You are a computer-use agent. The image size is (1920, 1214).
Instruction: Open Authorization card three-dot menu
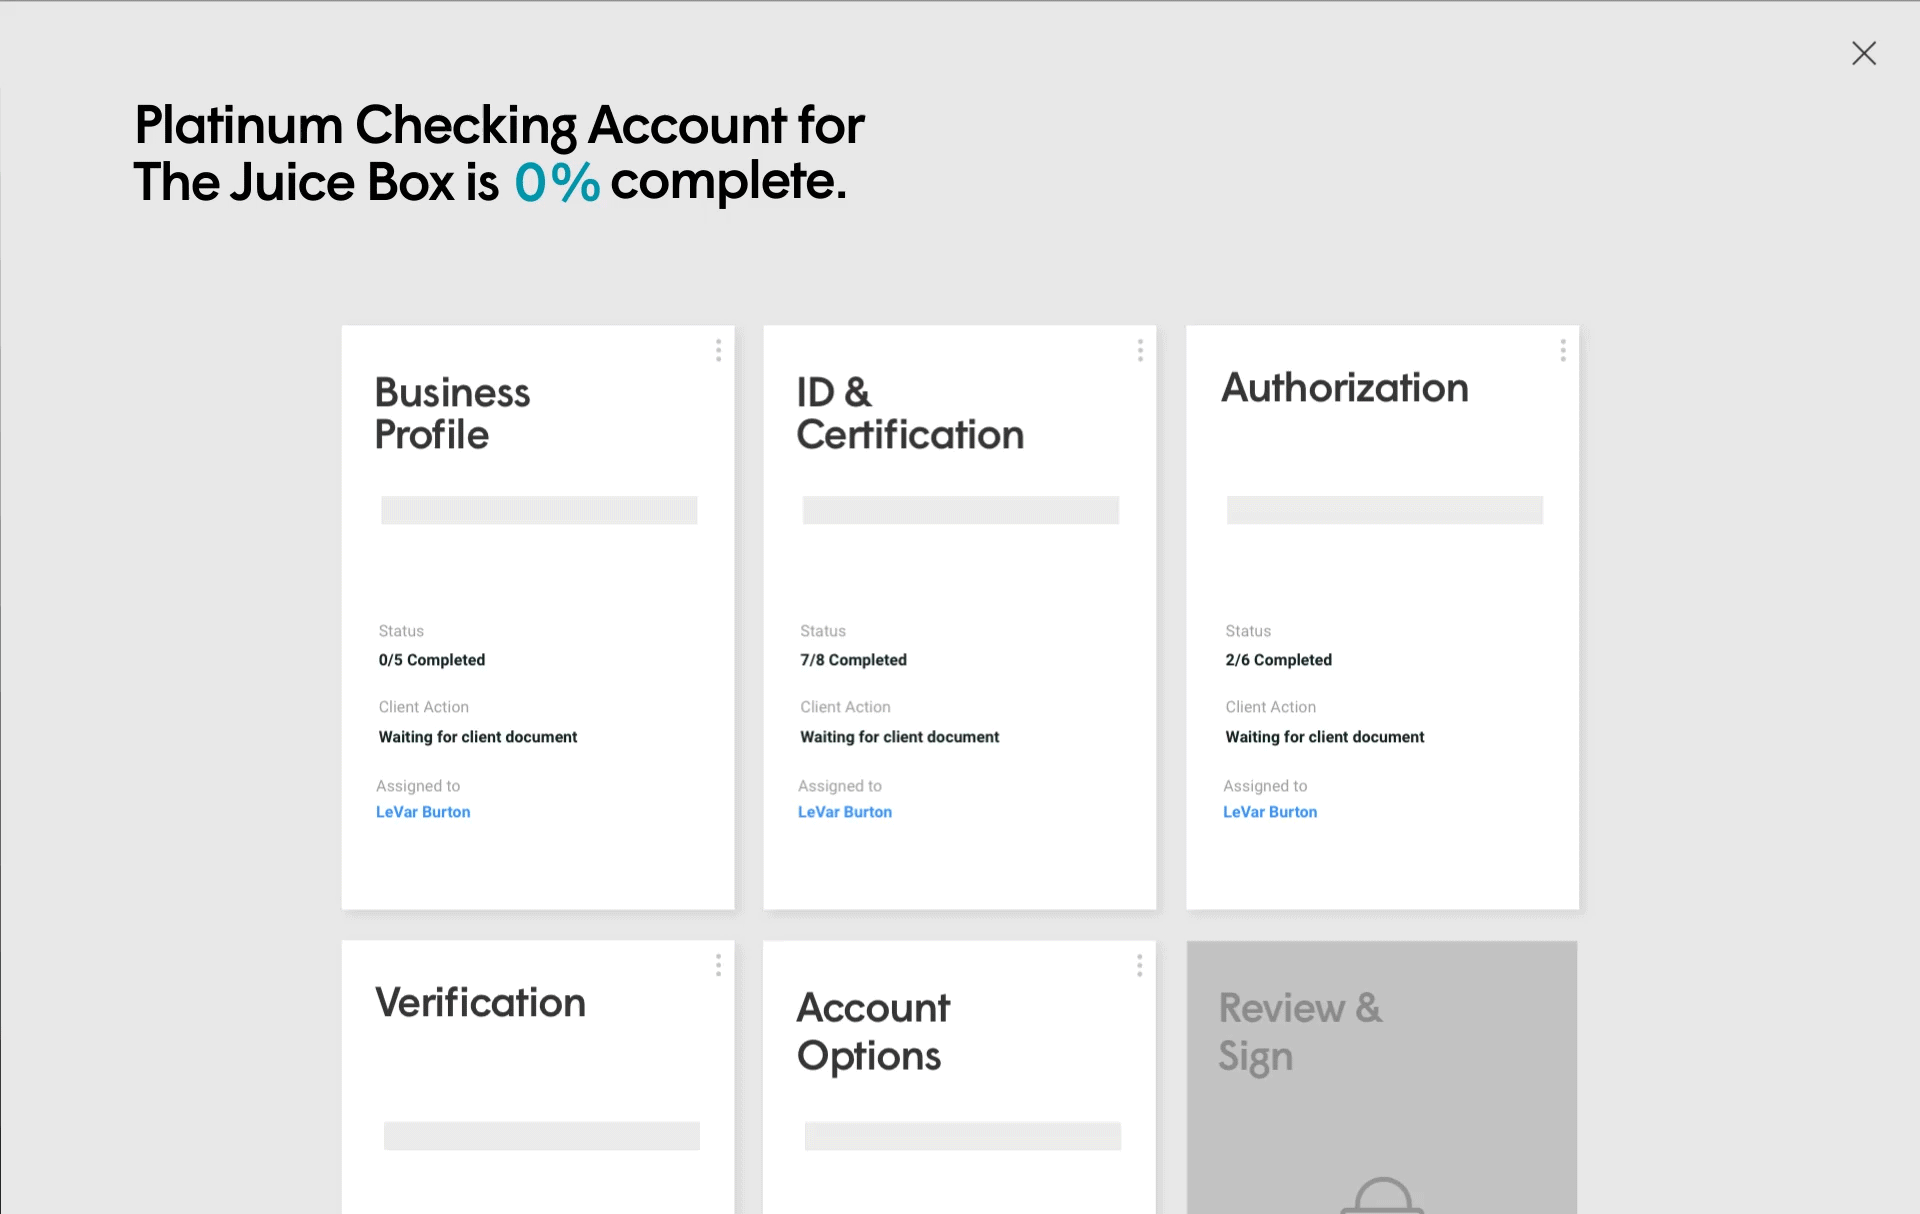(1563, 350)
